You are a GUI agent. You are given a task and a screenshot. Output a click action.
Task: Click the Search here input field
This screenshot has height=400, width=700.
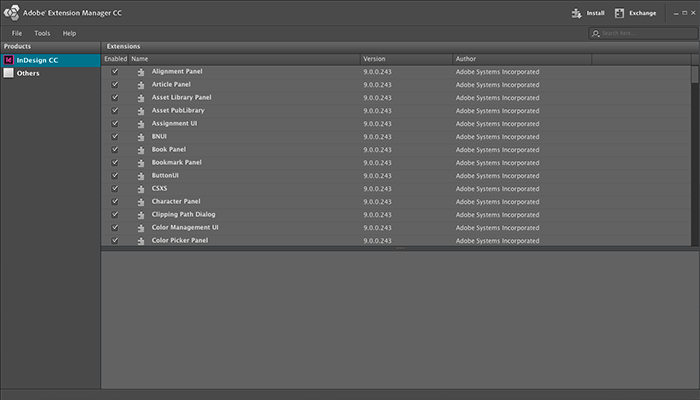(x=643, y=33)
